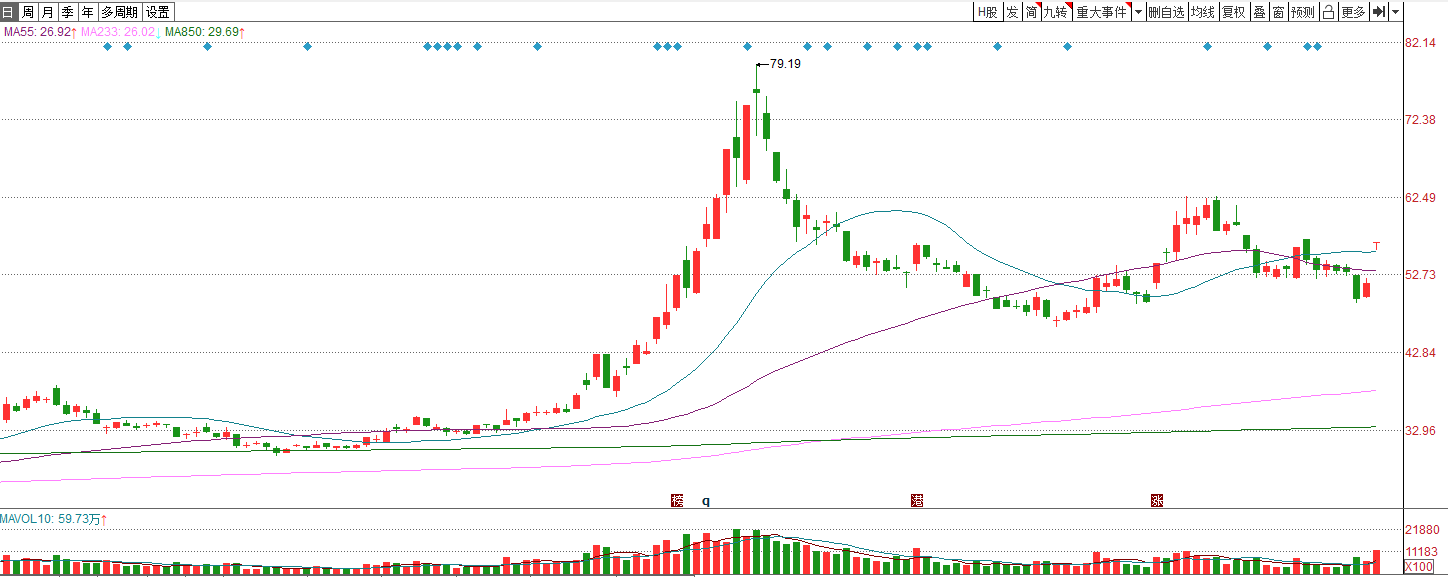Click the MA55 indicator value label
Viewport: 1448px width, 577px height.
tap(39, 32)
